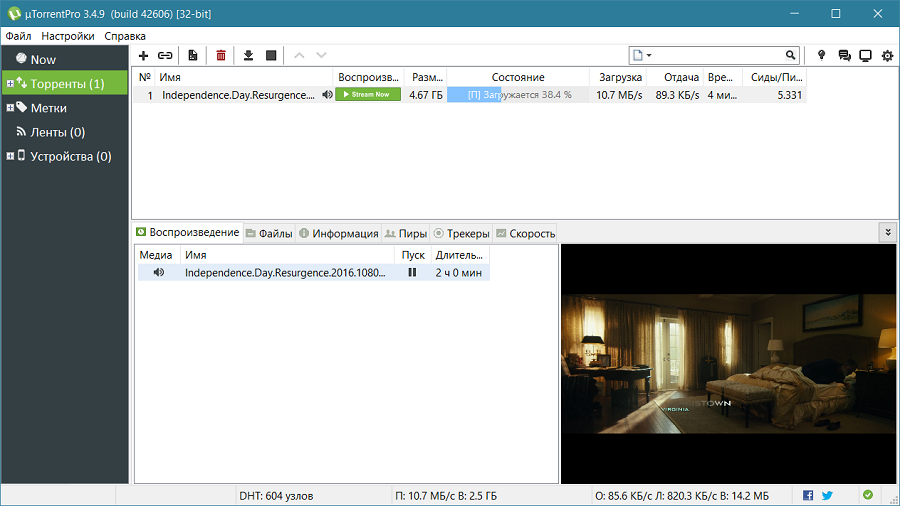
Task: Select the Воспроизведение tab
Action: [188, 232]
